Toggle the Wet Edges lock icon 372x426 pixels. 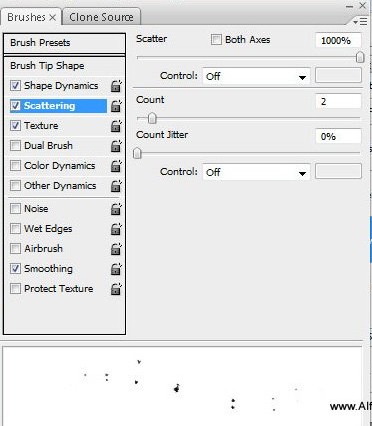tap(116, 229)
